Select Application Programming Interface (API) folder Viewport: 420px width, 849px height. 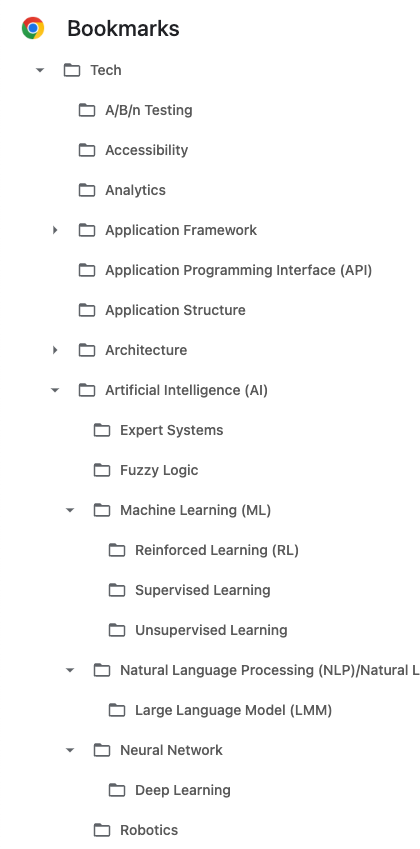(225, 270)
